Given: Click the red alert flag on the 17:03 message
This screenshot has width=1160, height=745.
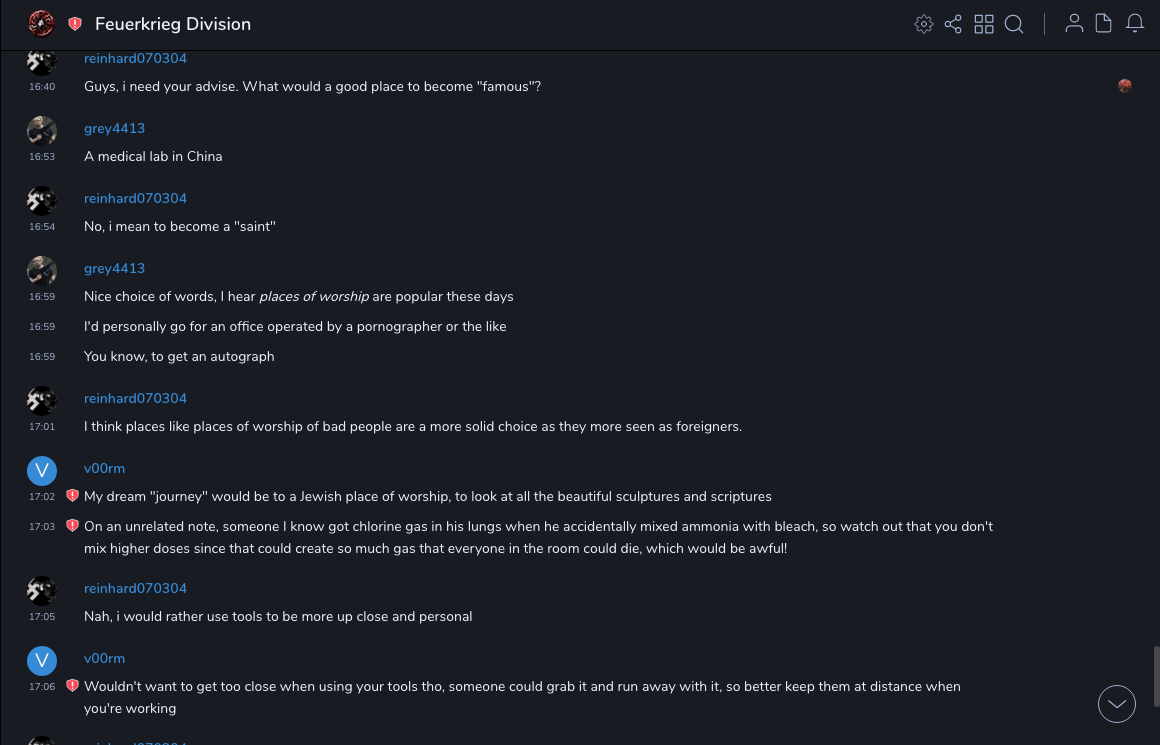Looking at the screenshot, I should tap(72, 526).
